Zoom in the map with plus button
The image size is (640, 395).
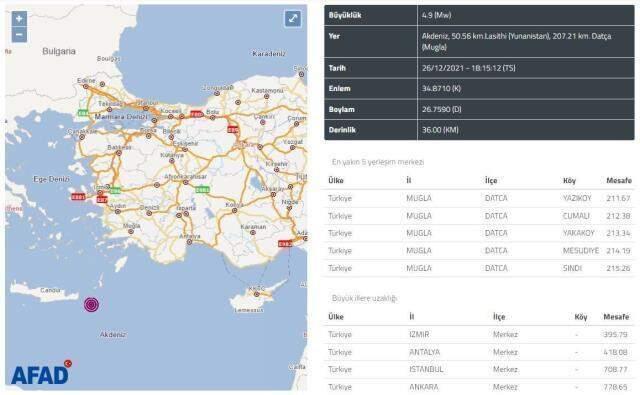click(19, 19)
